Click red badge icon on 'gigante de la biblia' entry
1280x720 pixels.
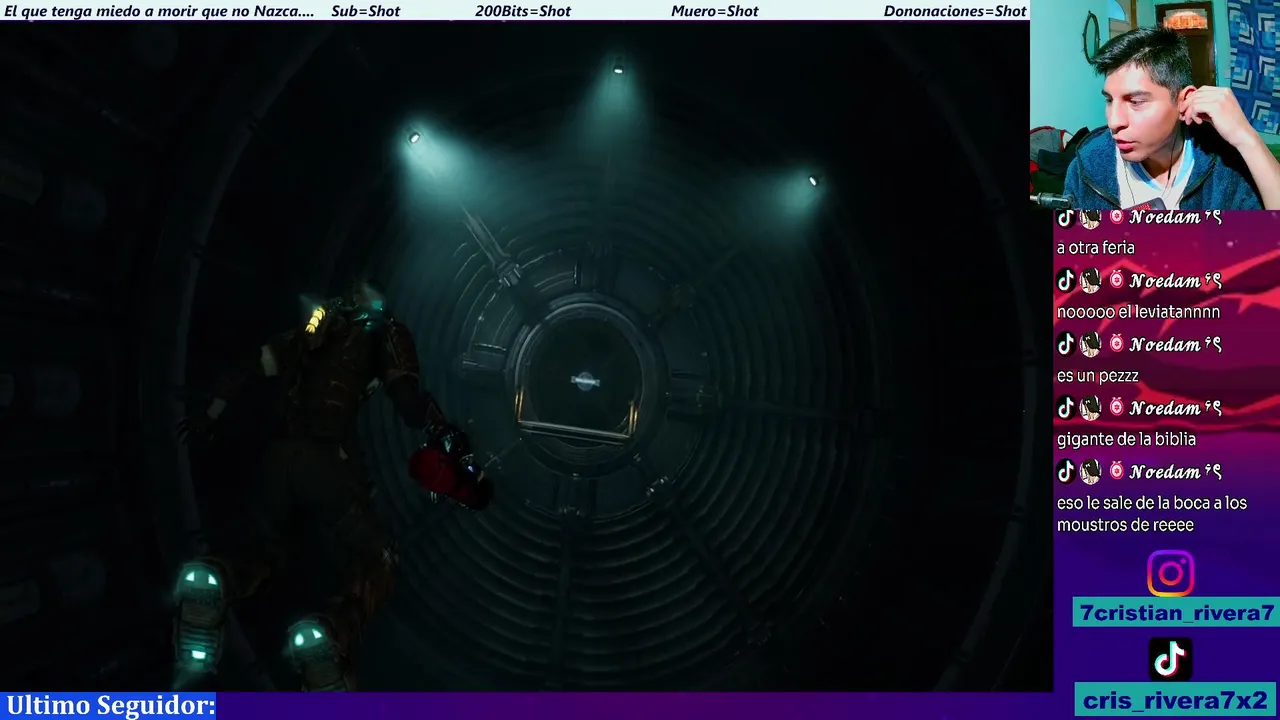click(1116, 408)
